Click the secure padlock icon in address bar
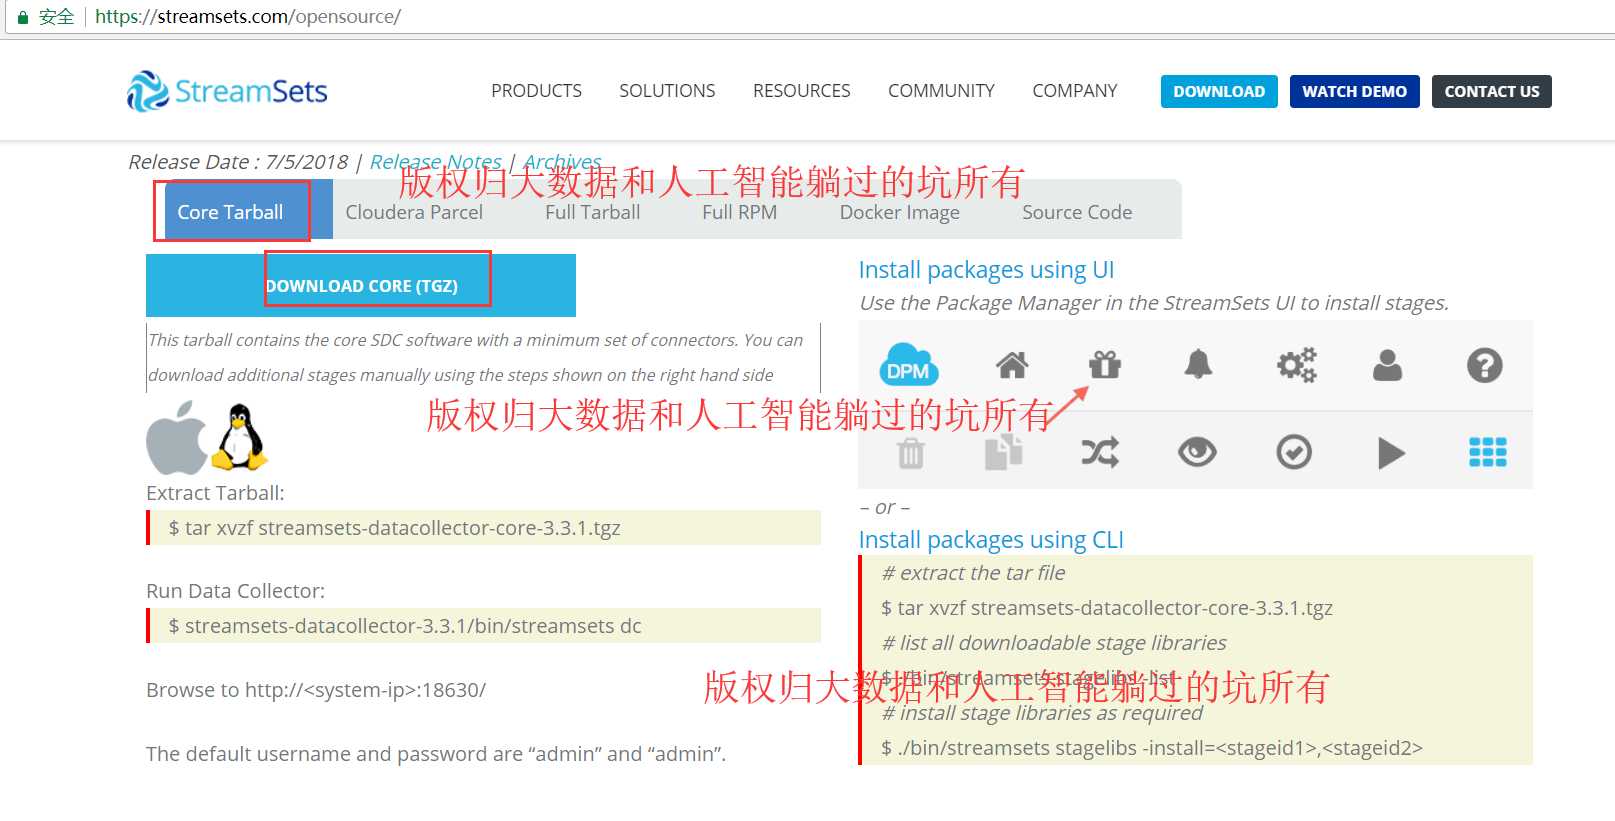Screen dimensions: 1615x821 pos(22,17)
